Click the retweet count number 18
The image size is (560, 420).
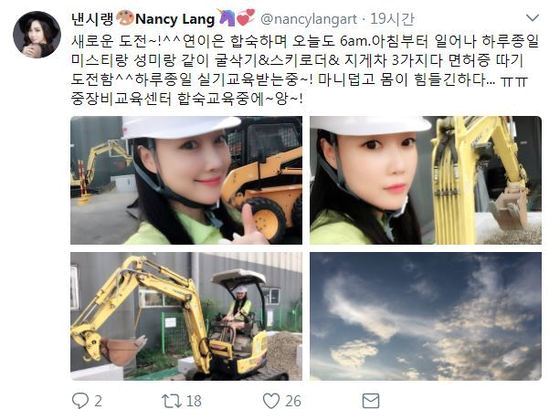[194, 401]
